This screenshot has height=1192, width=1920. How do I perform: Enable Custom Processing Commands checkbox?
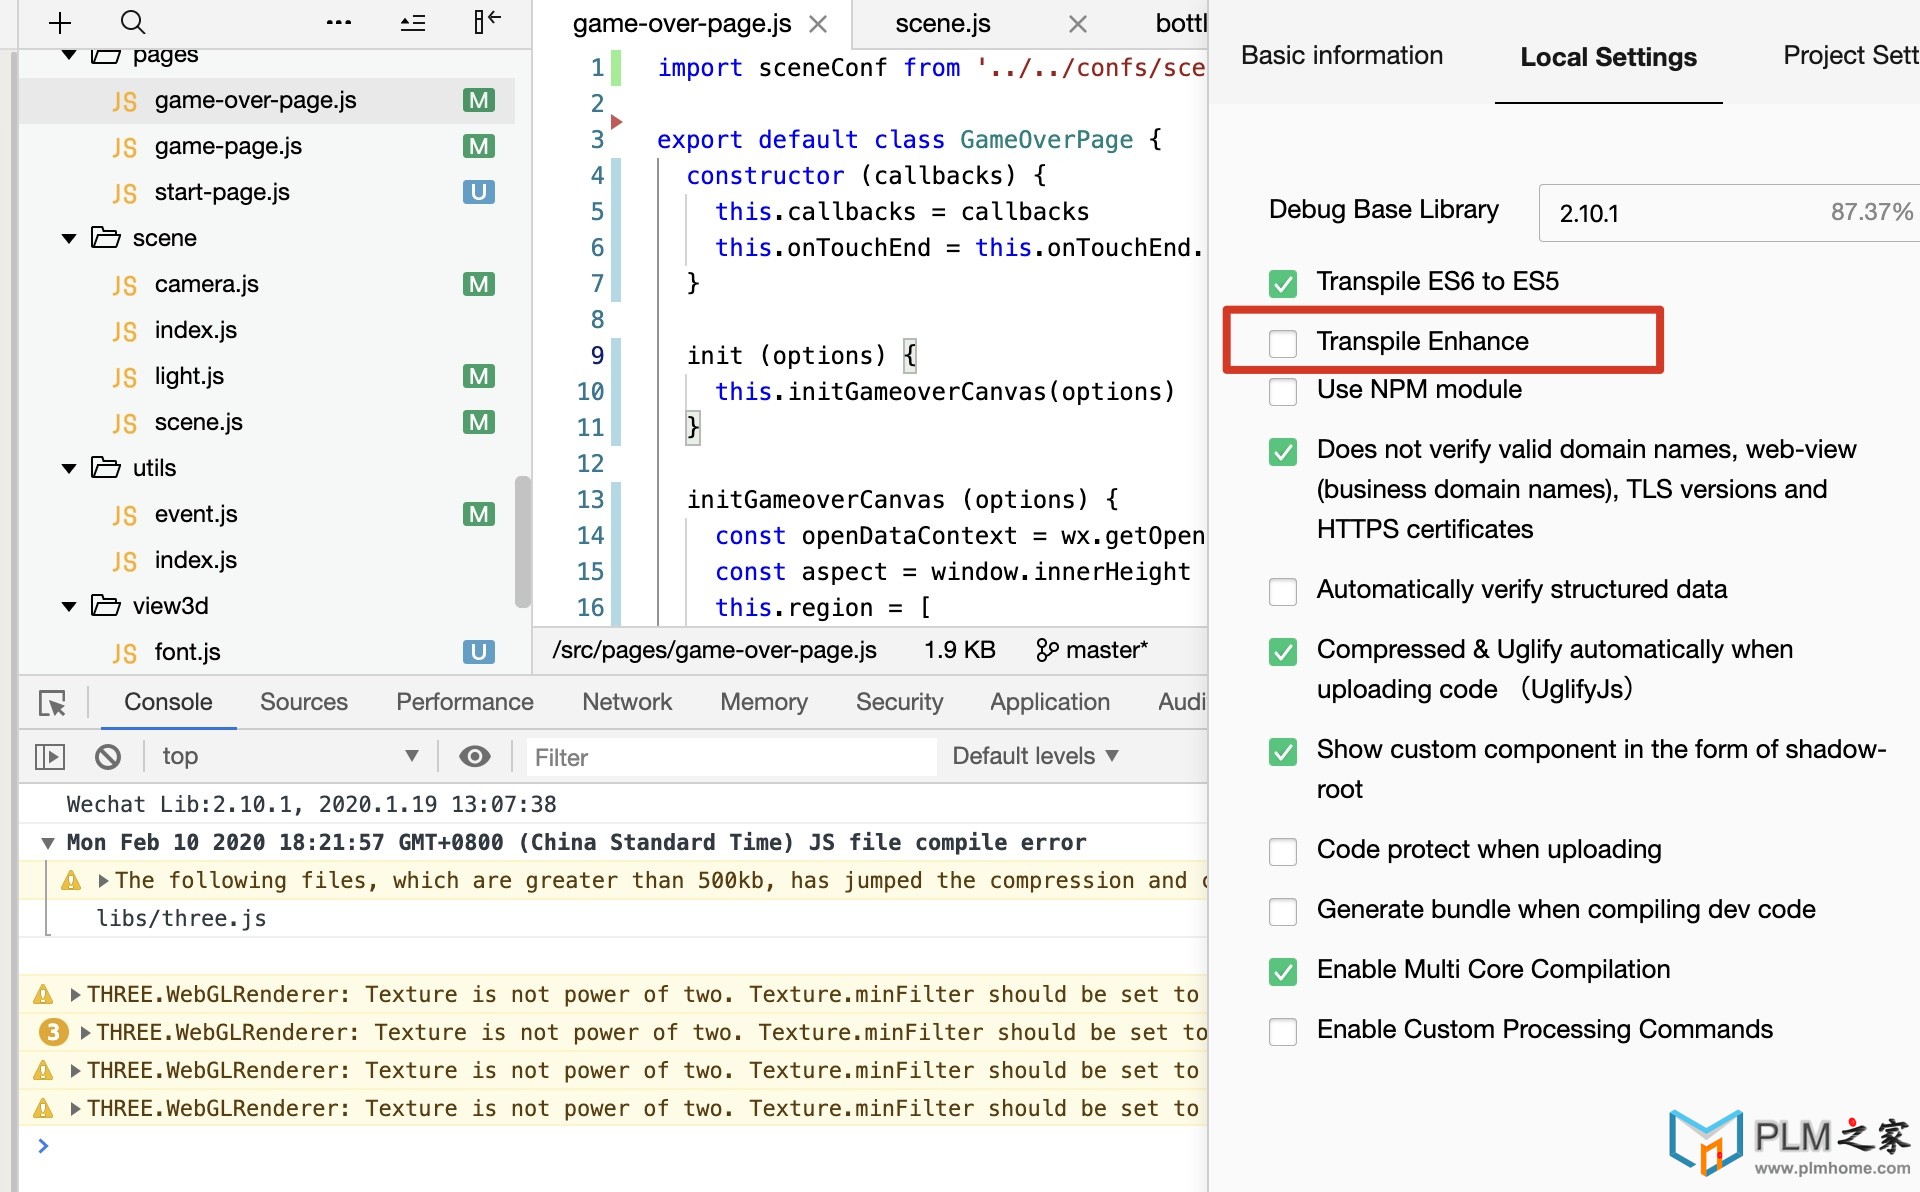click(x=1283, y=1031)
